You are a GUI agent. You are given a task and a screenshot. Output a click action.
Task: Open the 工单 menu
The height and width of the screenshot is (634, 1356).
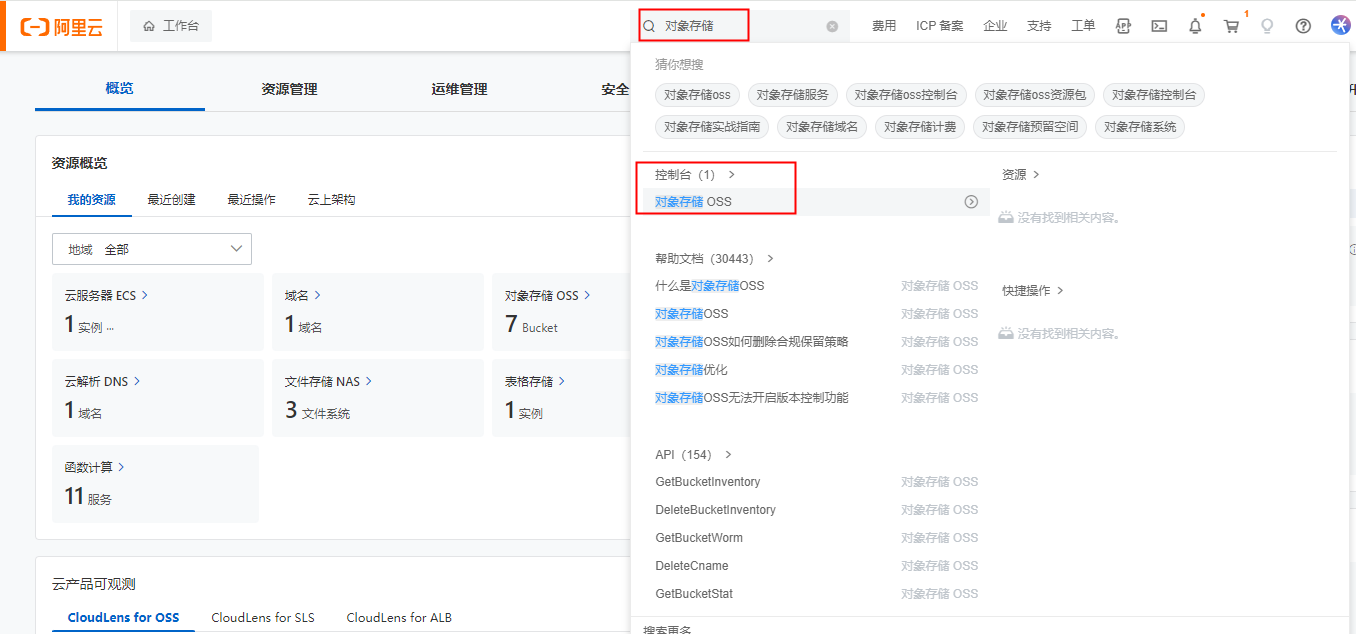tap(1083, 26)
